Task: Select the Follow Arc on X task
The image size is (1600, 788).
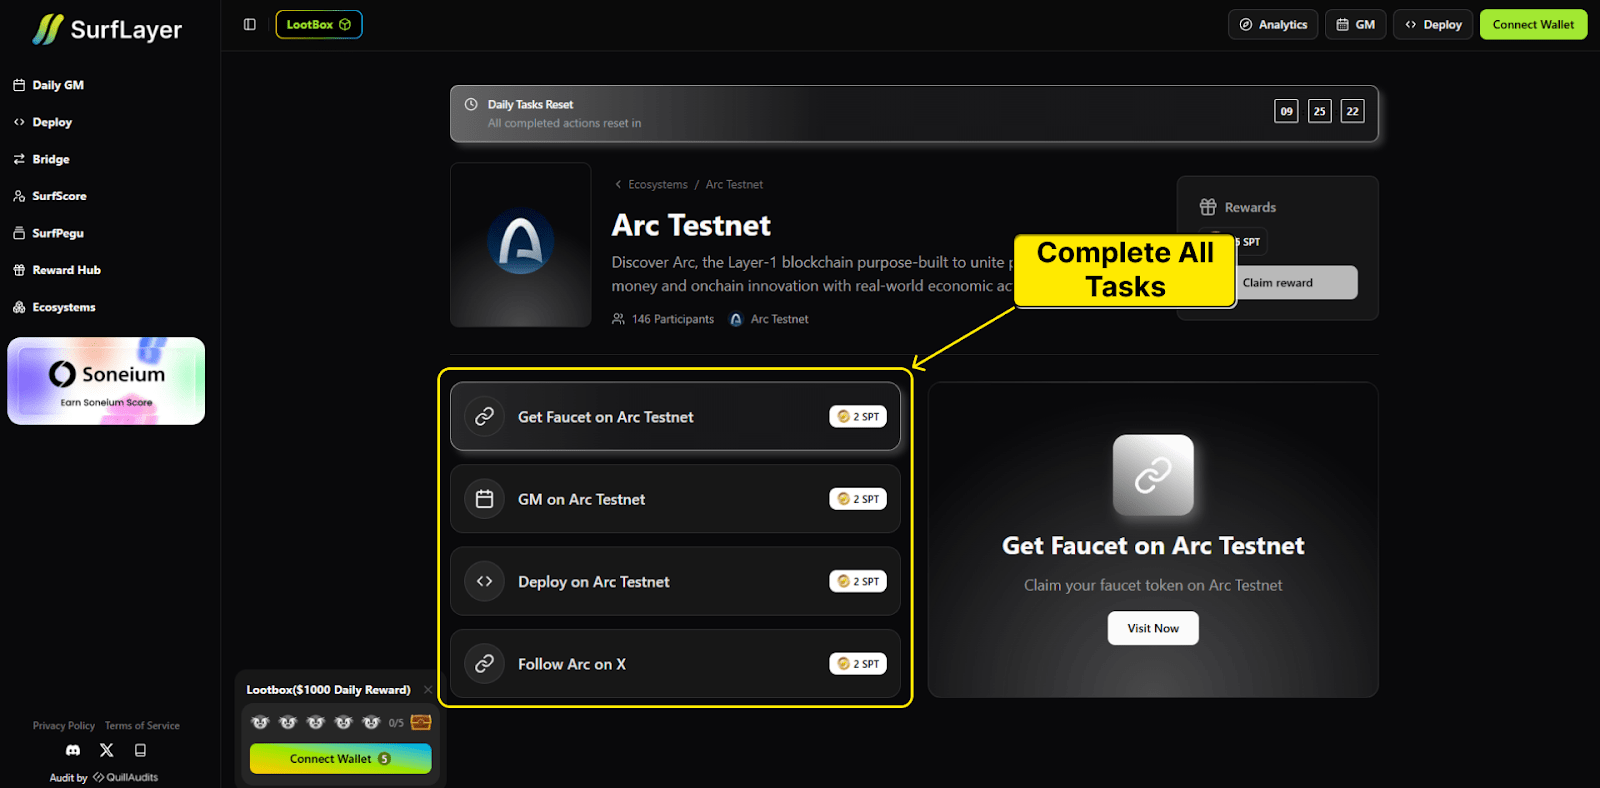Action: (x=675, y=664)
